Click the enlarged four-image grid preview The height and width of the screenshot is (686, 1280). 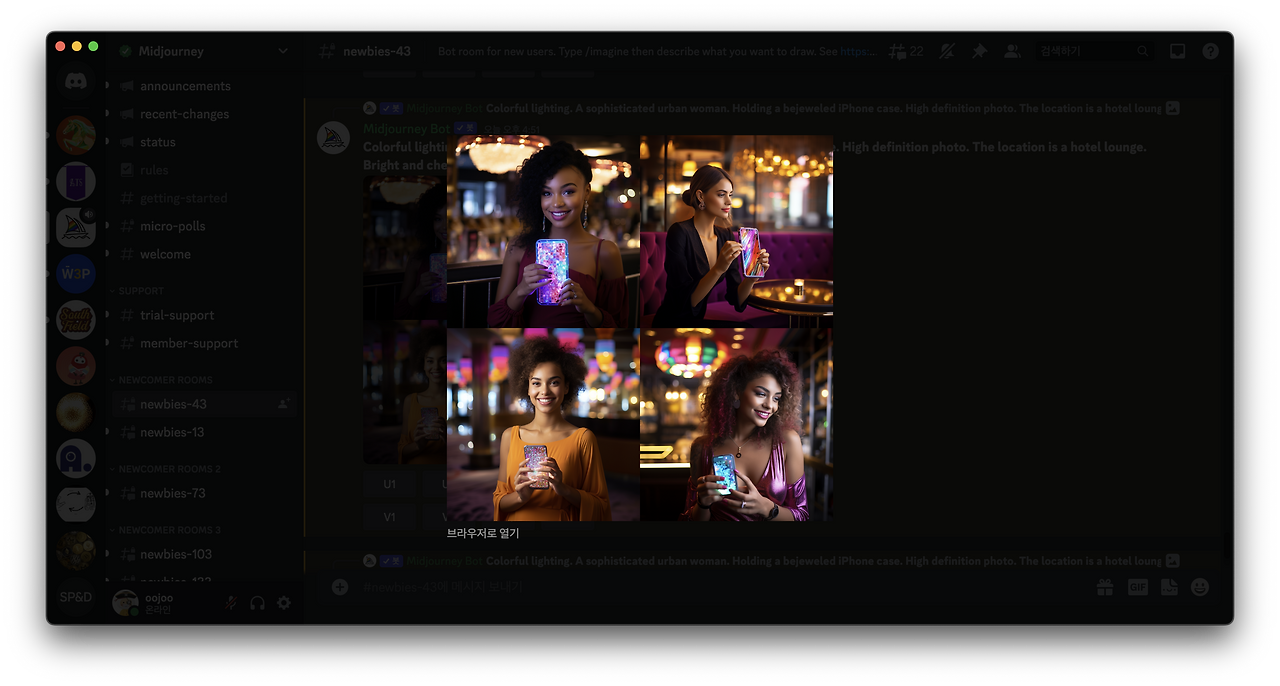640,328
